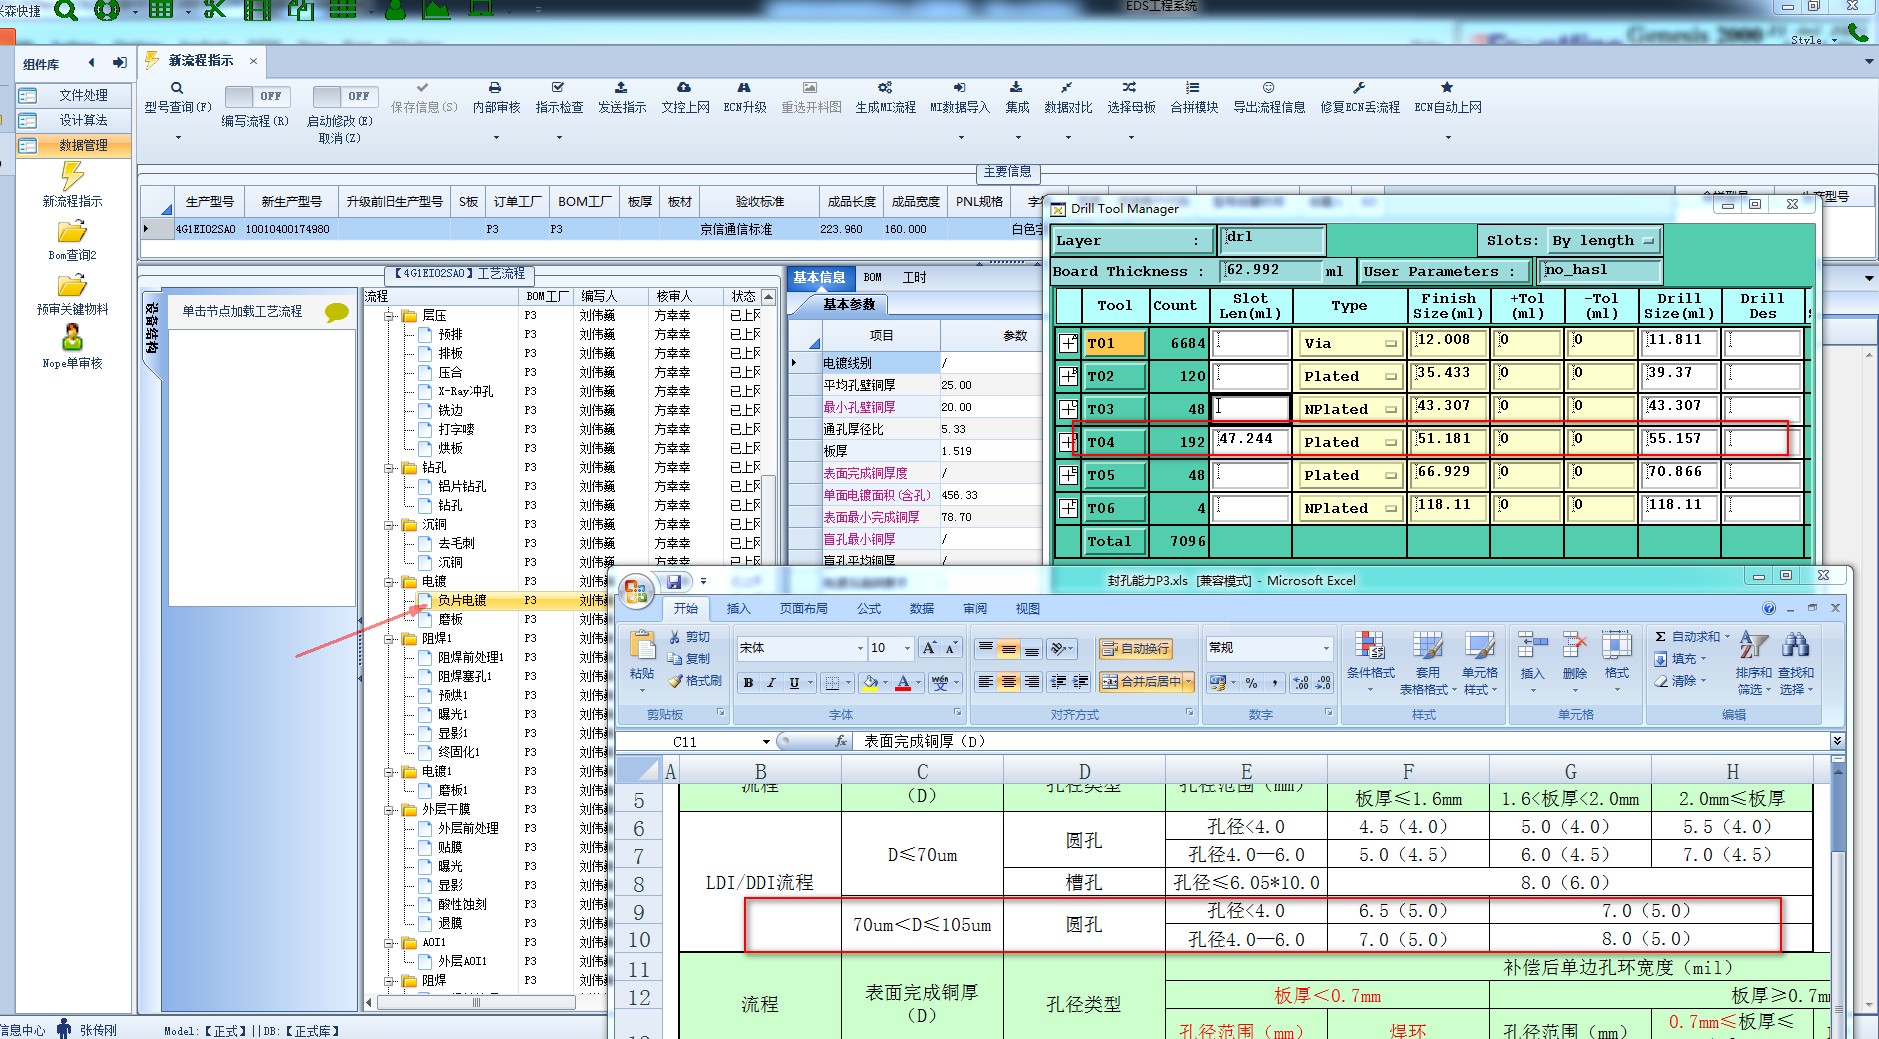
Task: Toggle Excel underline formatting
Action: coord(794,683)
